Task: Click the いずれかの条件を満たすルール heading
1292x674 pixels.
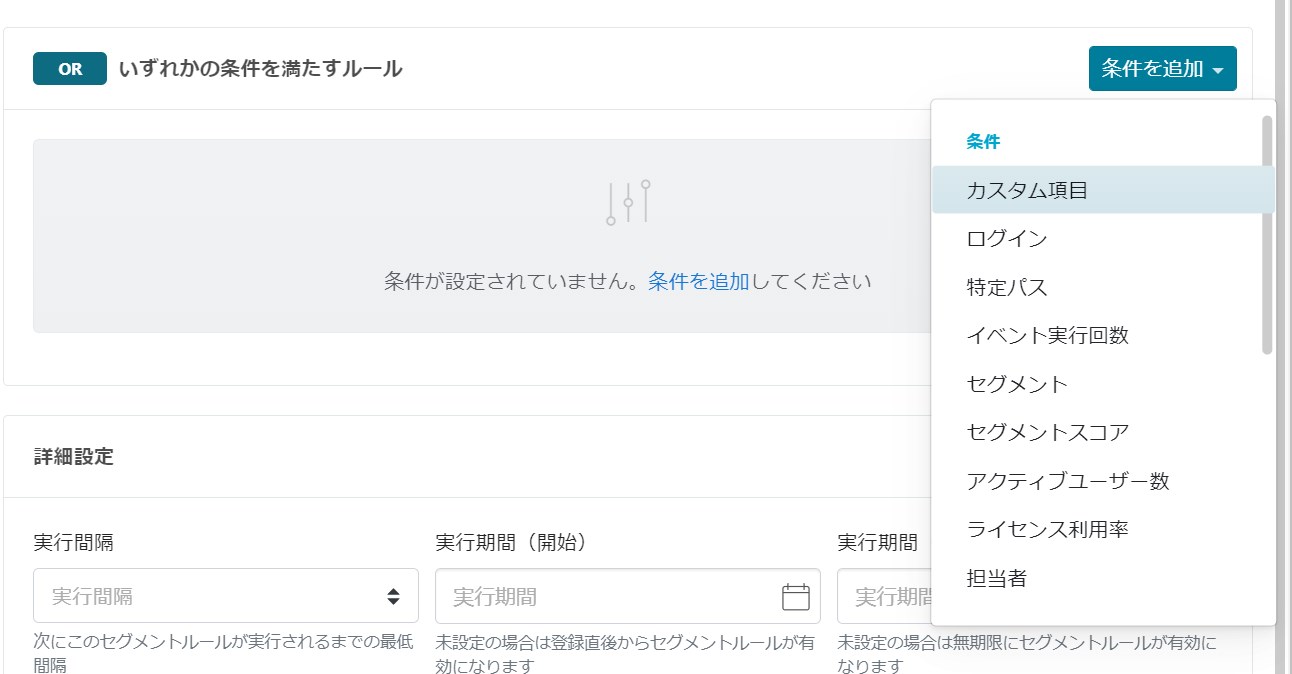Action: pyautogui.click(x=260, y=69)
